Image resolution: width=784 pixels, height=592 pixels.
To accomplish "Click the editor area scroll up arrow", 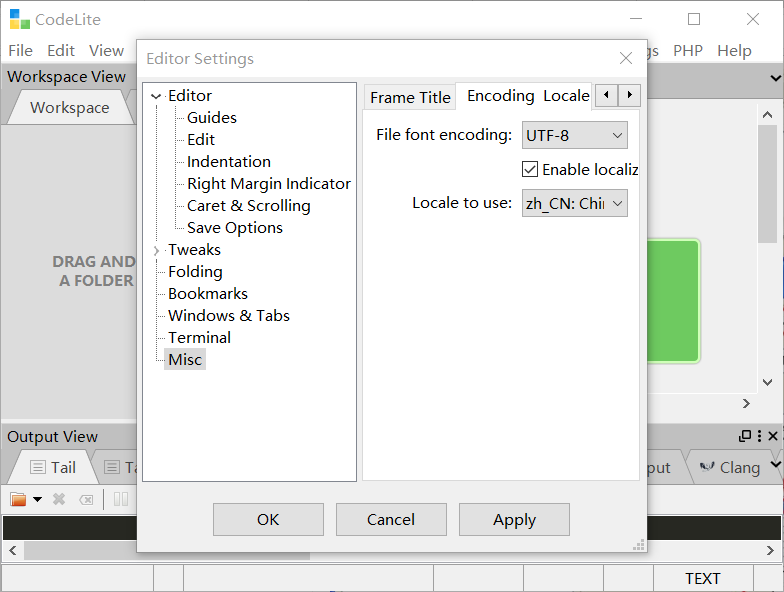I will [x=768, y=114].
